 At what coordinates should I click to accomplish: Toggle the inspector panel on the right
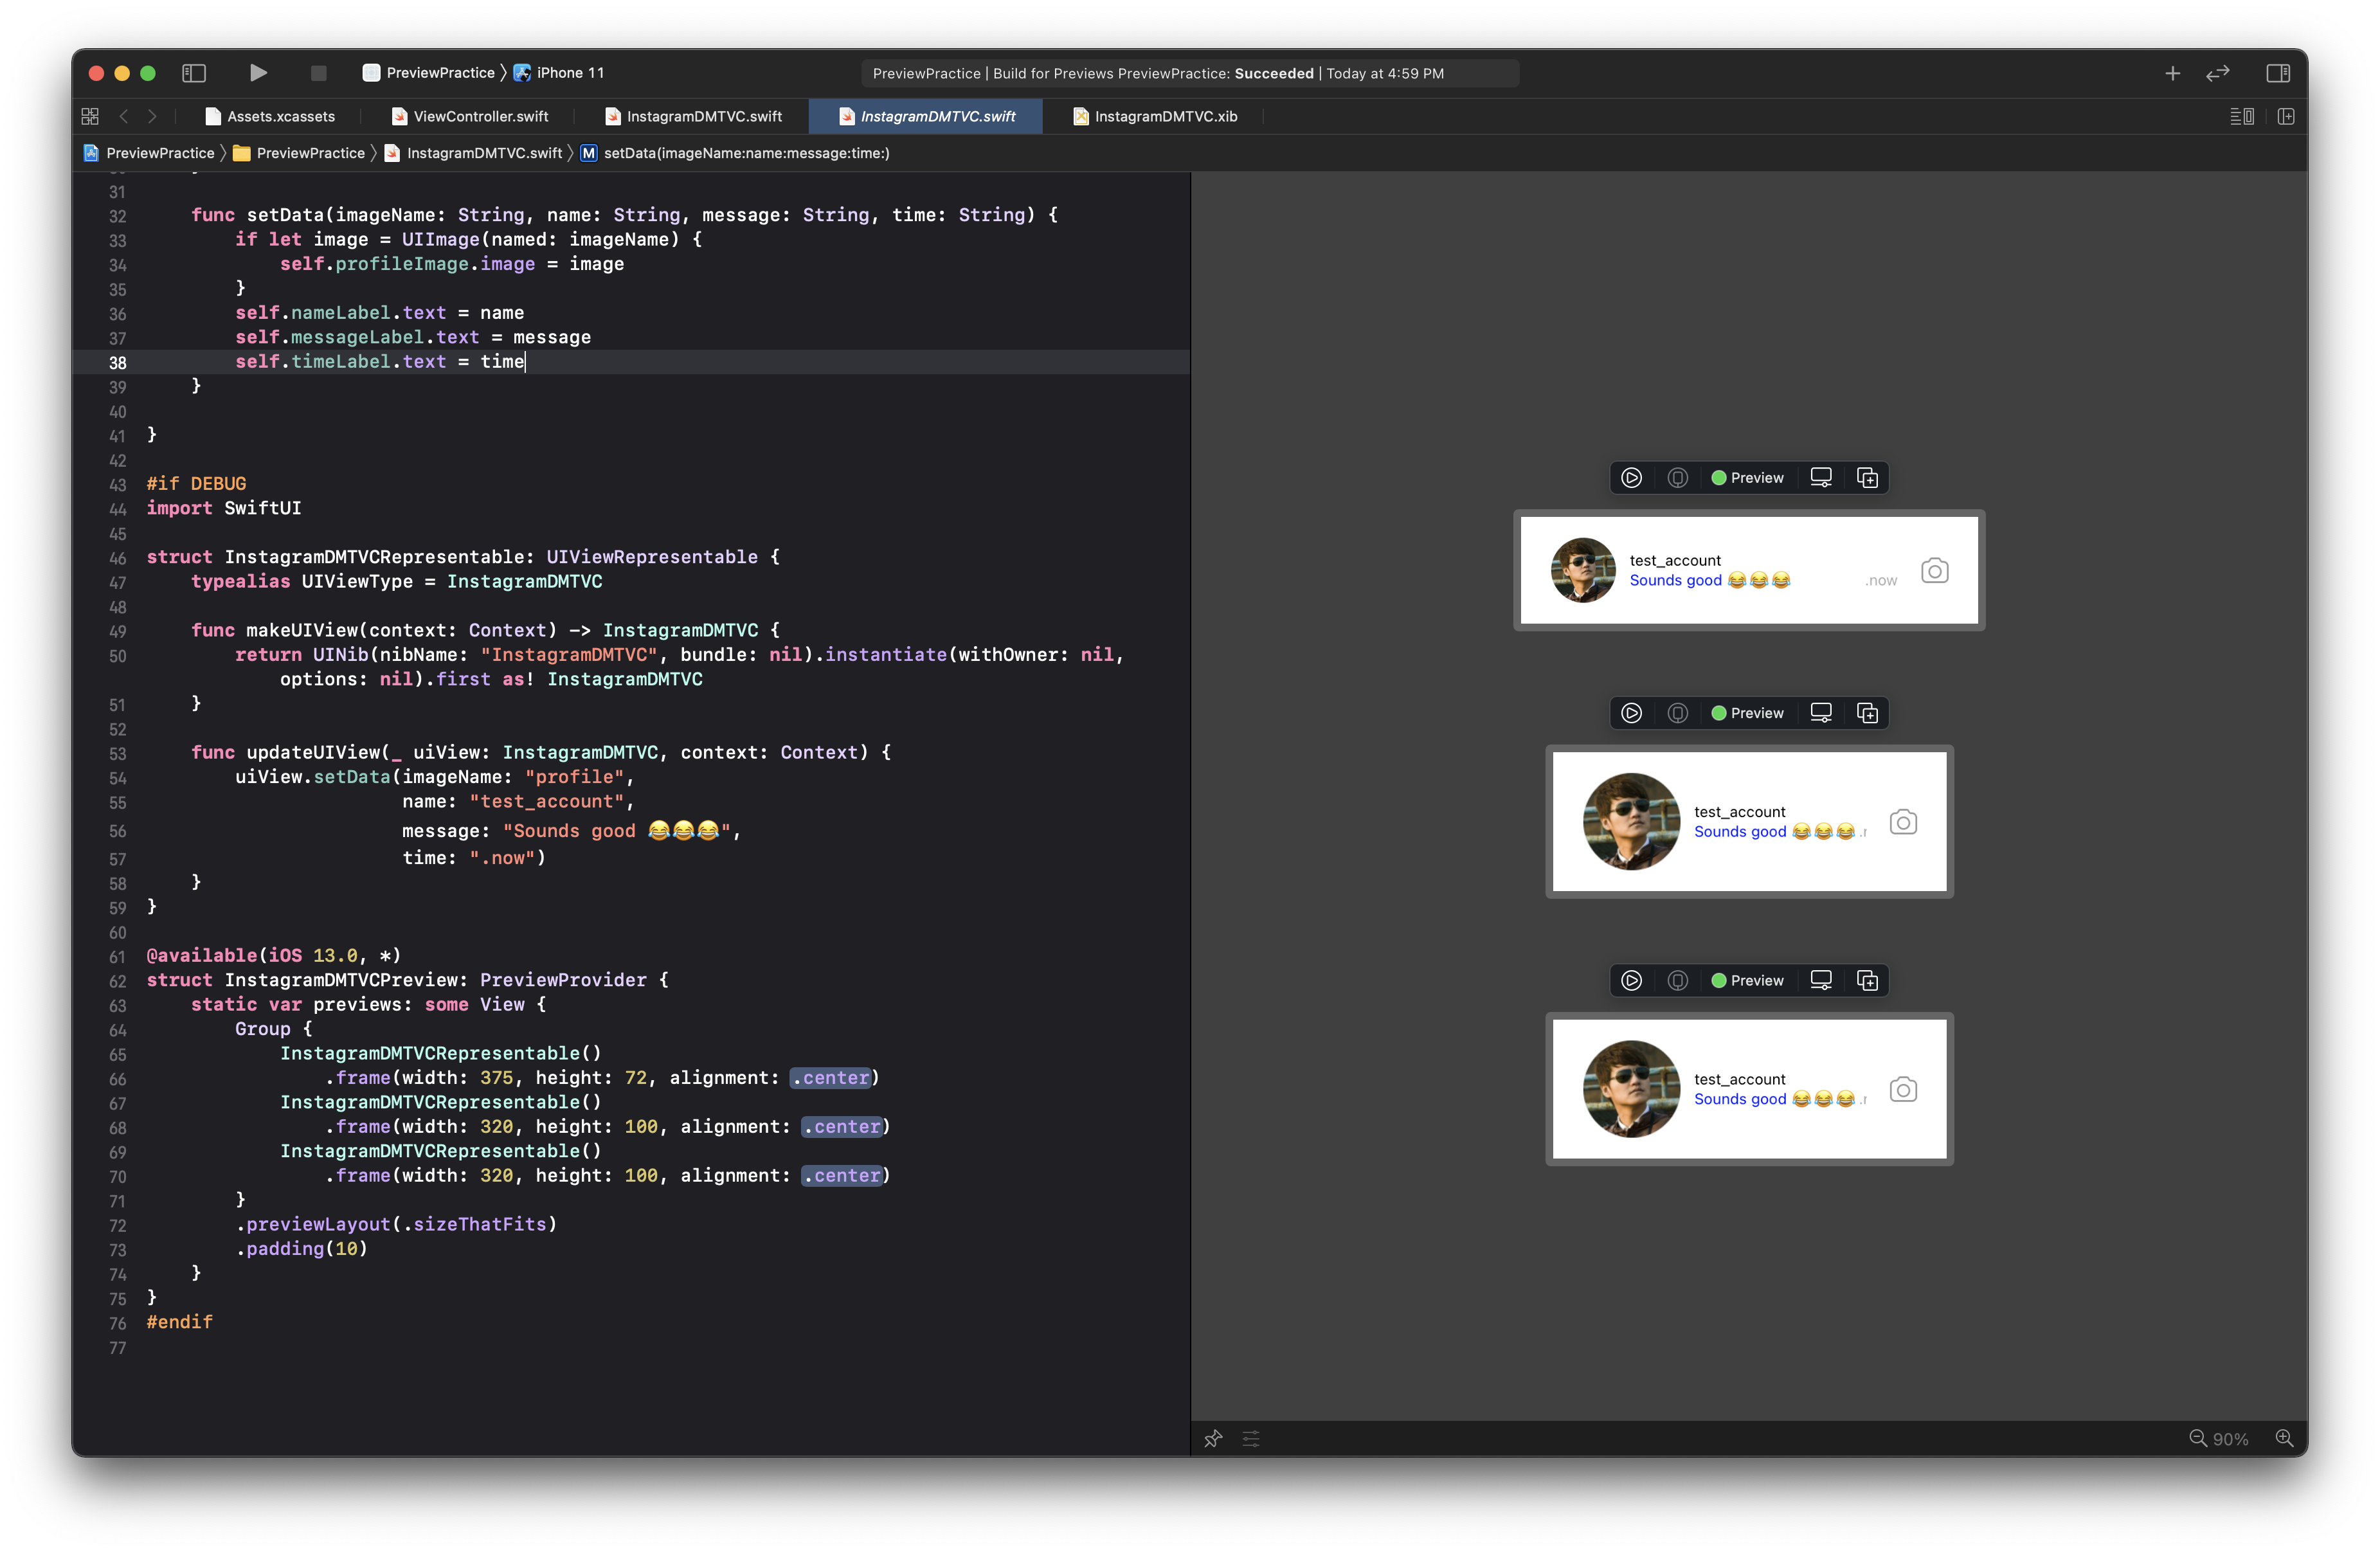pyautogui.click(x=2278, y=73)
